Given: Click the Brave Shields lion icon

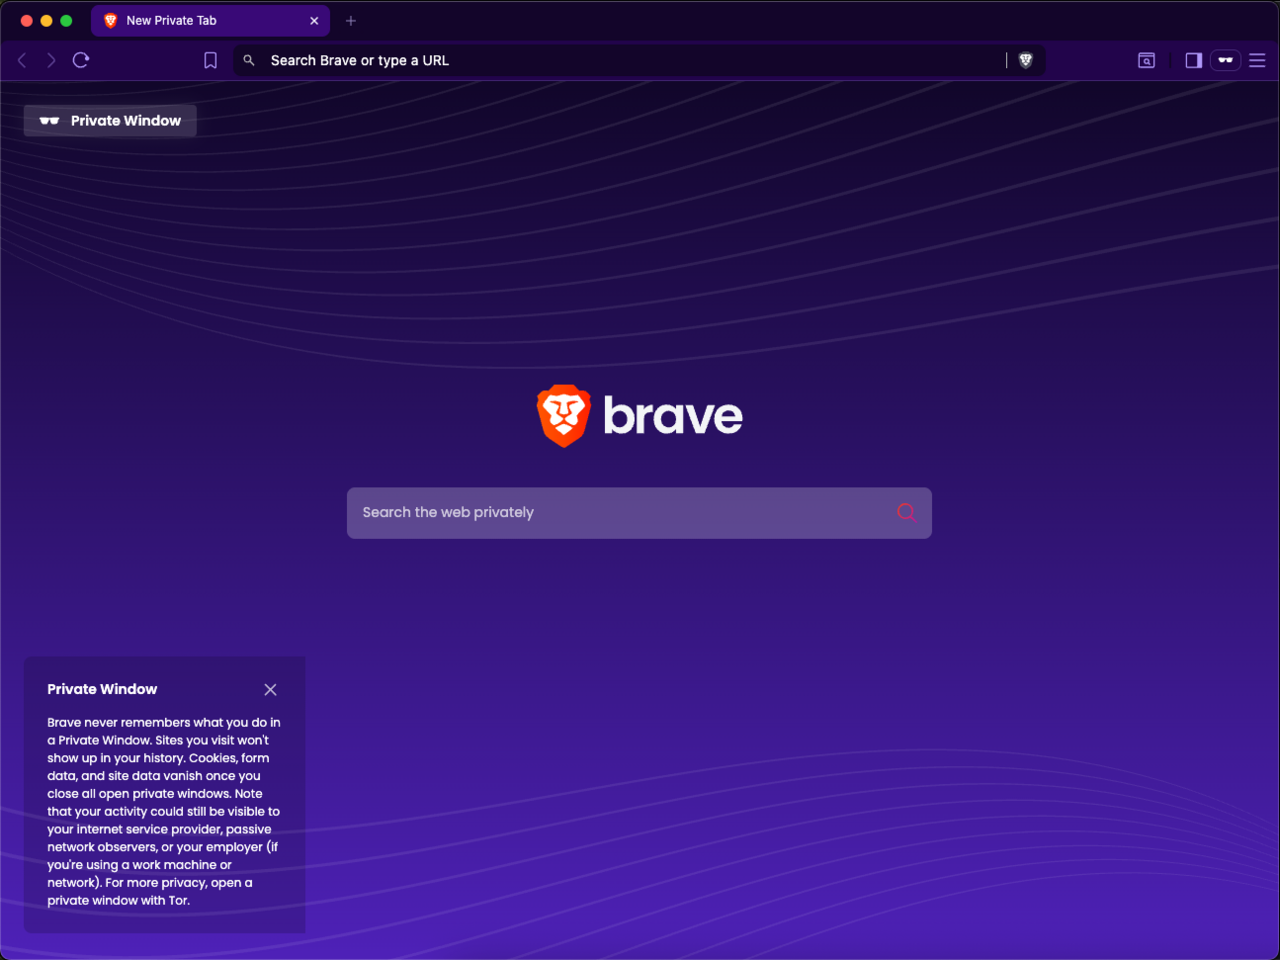Looking at the screenshot, I should point(1025,60).
